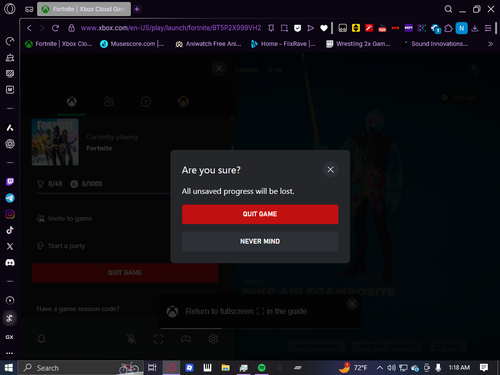Close the 'Are you sure?' dialog
Image resolution: width=500 pixels, height=375 pixels.
tap(330, 170)
